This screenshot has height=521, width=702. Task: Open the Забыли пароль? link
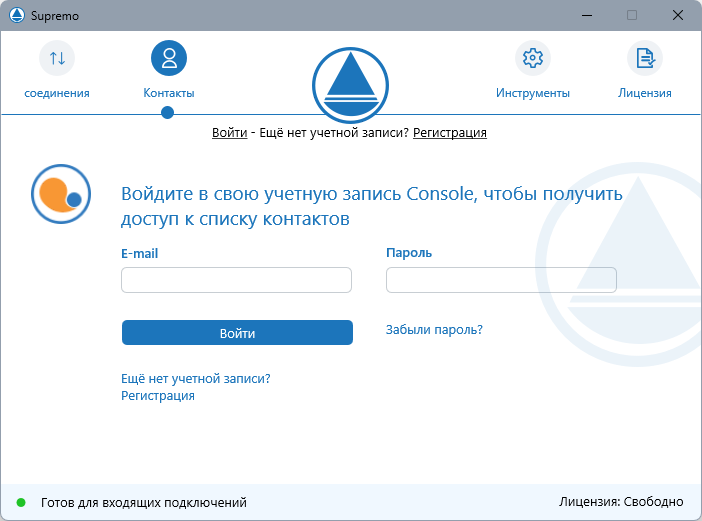point(434,330)
